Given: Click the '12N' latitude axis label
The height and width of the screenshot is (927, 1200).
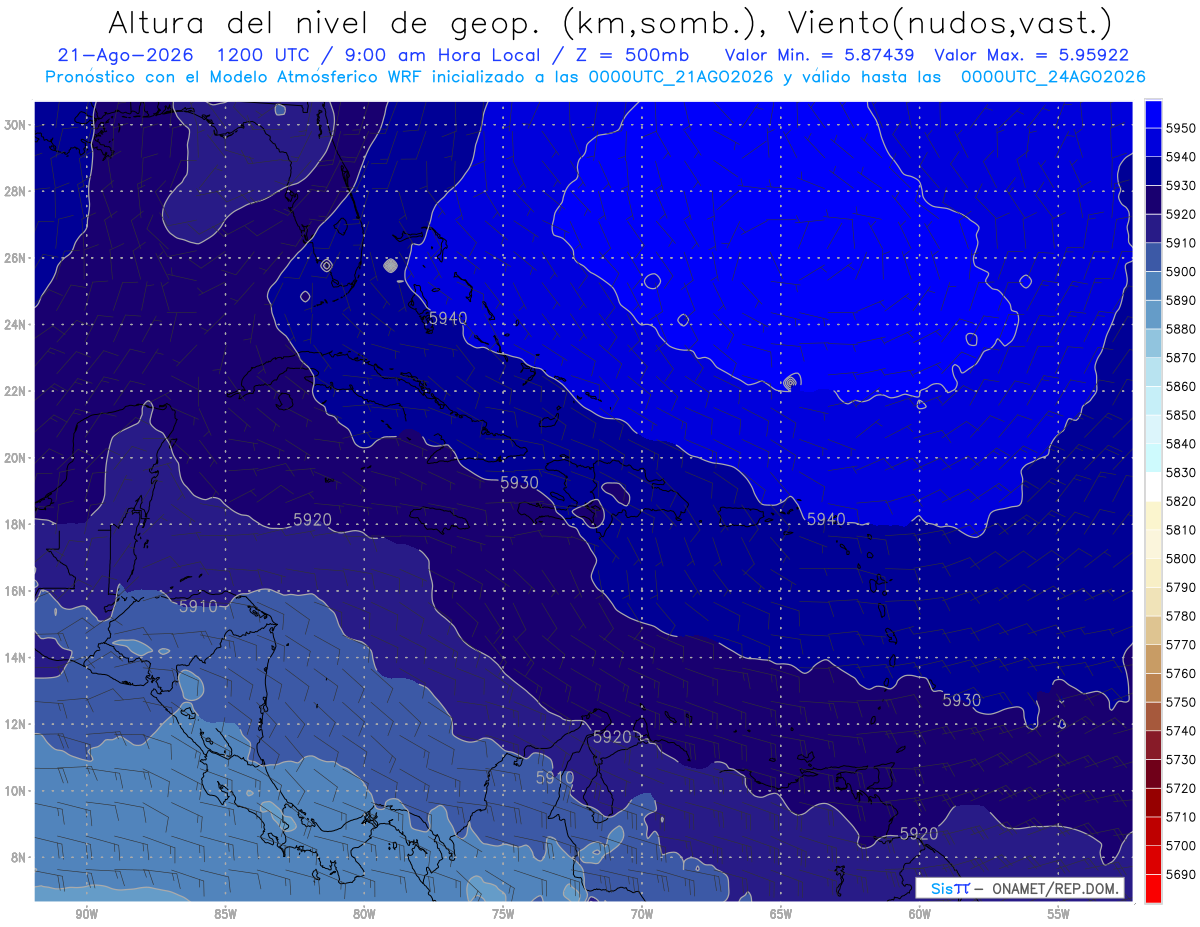Looking at the screenshot, I should point(16,724).
